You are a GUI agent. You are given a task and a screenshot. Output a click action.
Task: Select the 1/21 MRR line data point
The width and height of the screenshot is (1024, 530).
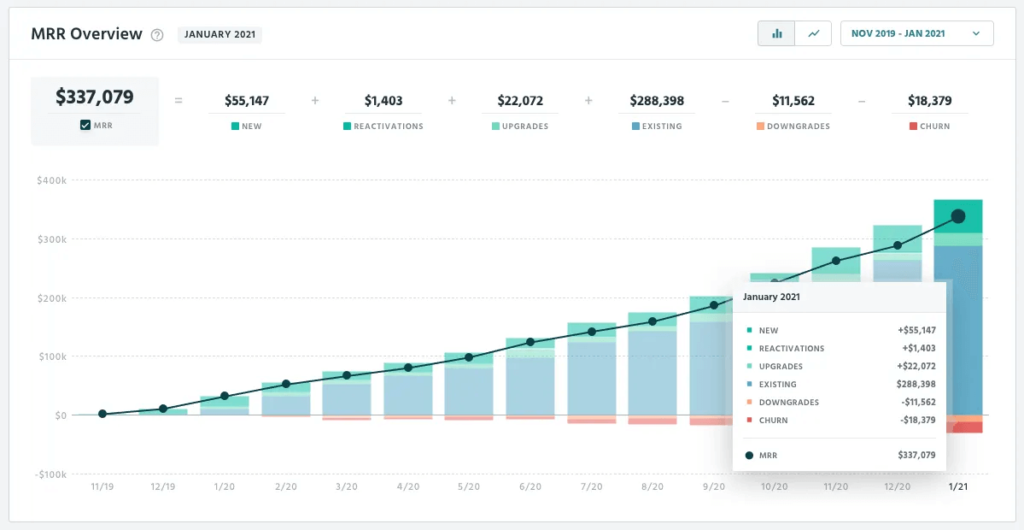pyautogui.click(x=958, y=216)
